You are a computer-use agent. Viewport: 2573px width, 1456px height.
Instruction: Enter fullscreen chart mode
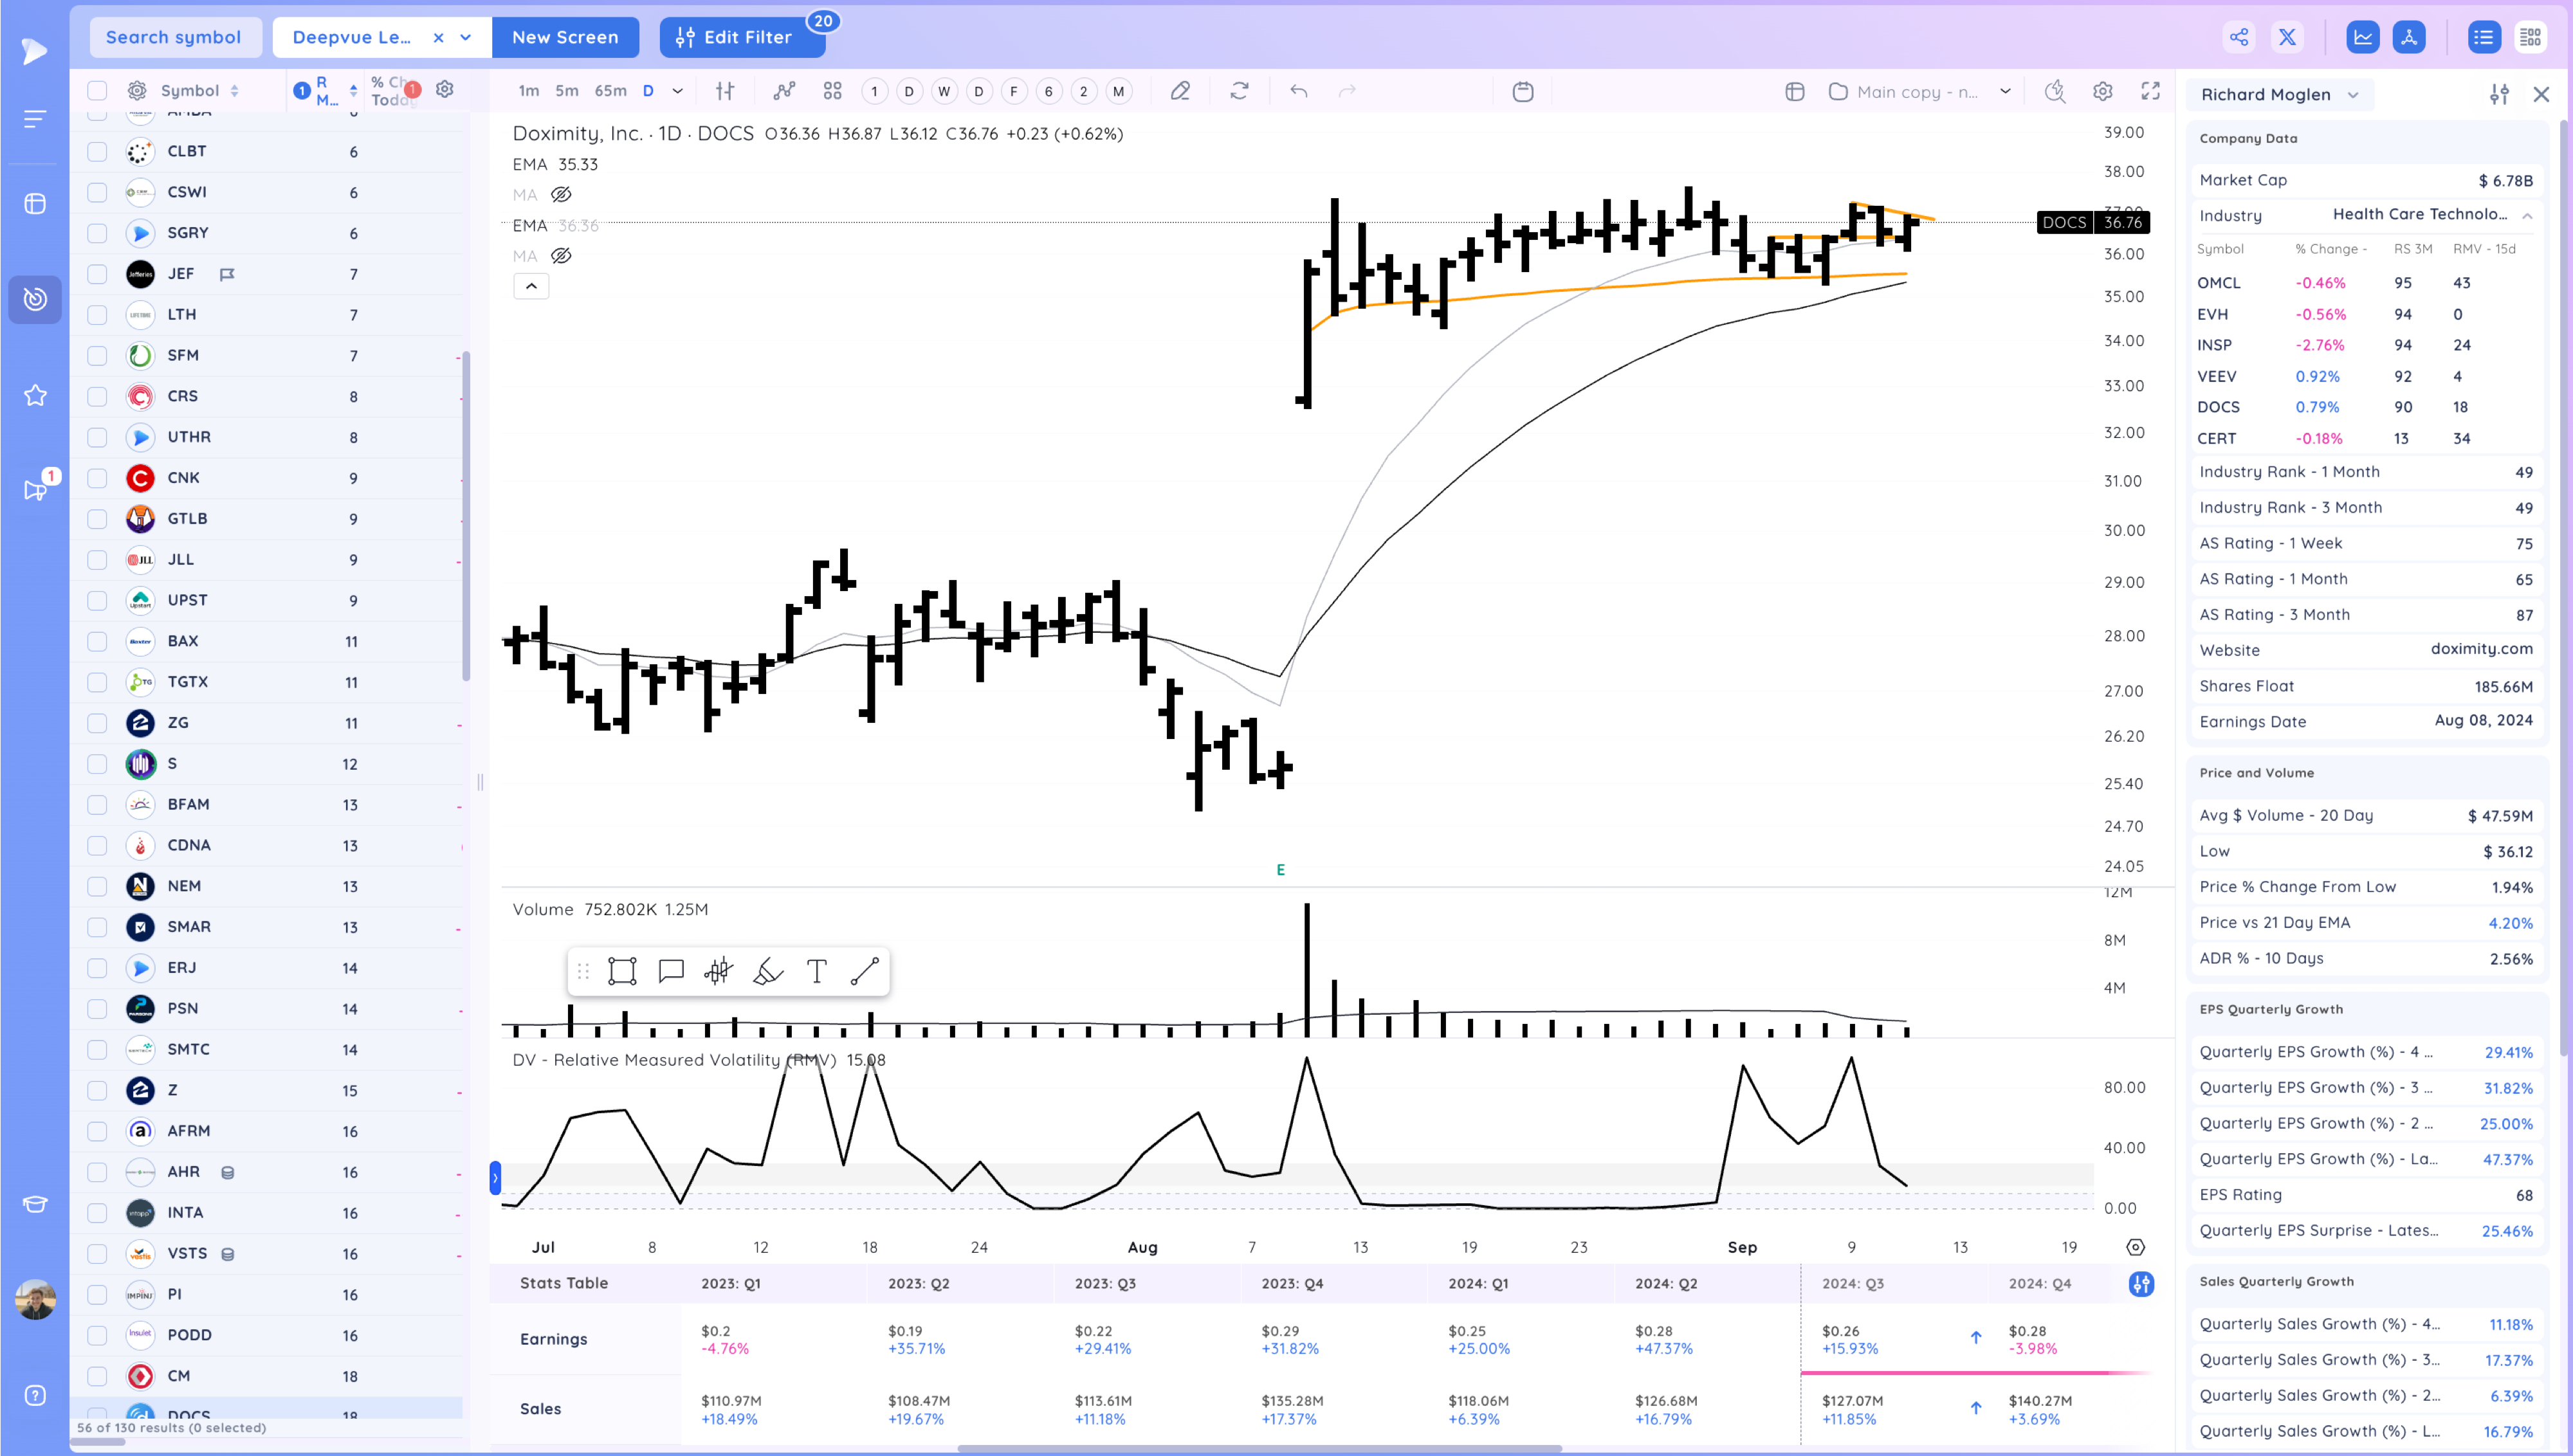click(2150, 91)
